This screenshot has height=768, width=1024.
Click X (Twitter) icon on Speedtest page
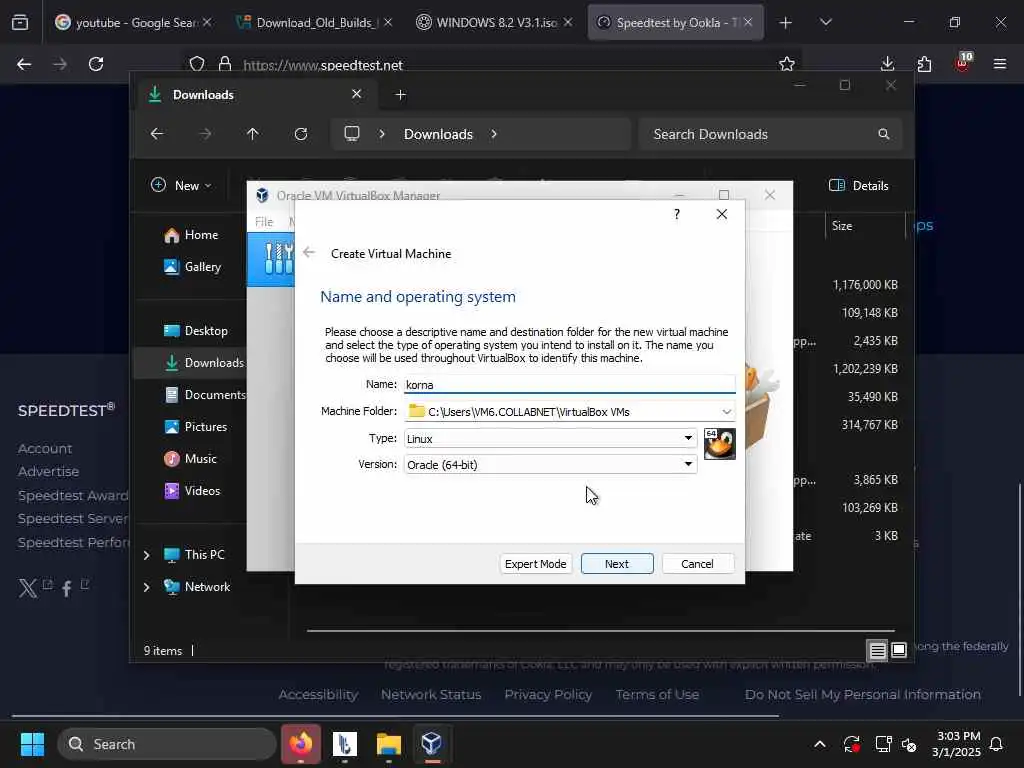pyautogui.click(x=27, y=588)
